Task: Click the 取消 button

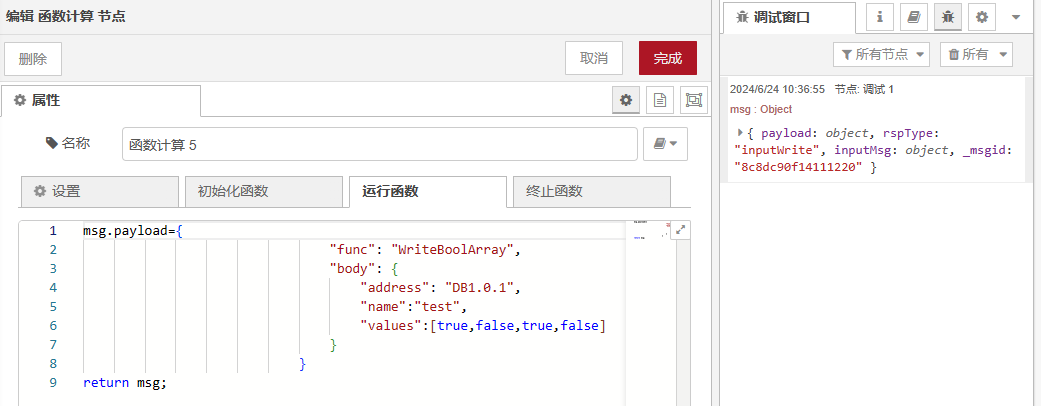Action: click(x=594, y=58)
